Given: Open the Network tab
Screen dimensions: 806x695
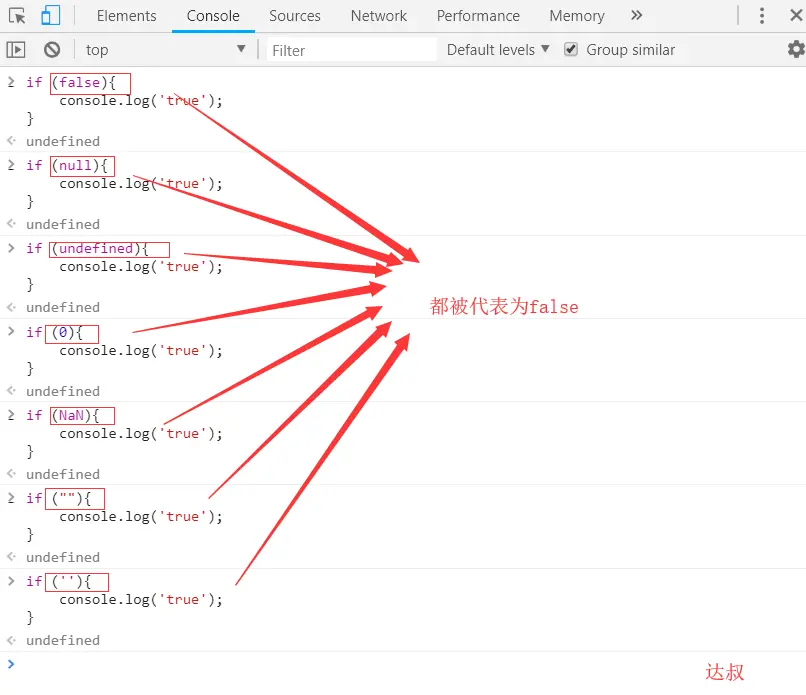Looking at the screenshot, I should tap(378, 16).
